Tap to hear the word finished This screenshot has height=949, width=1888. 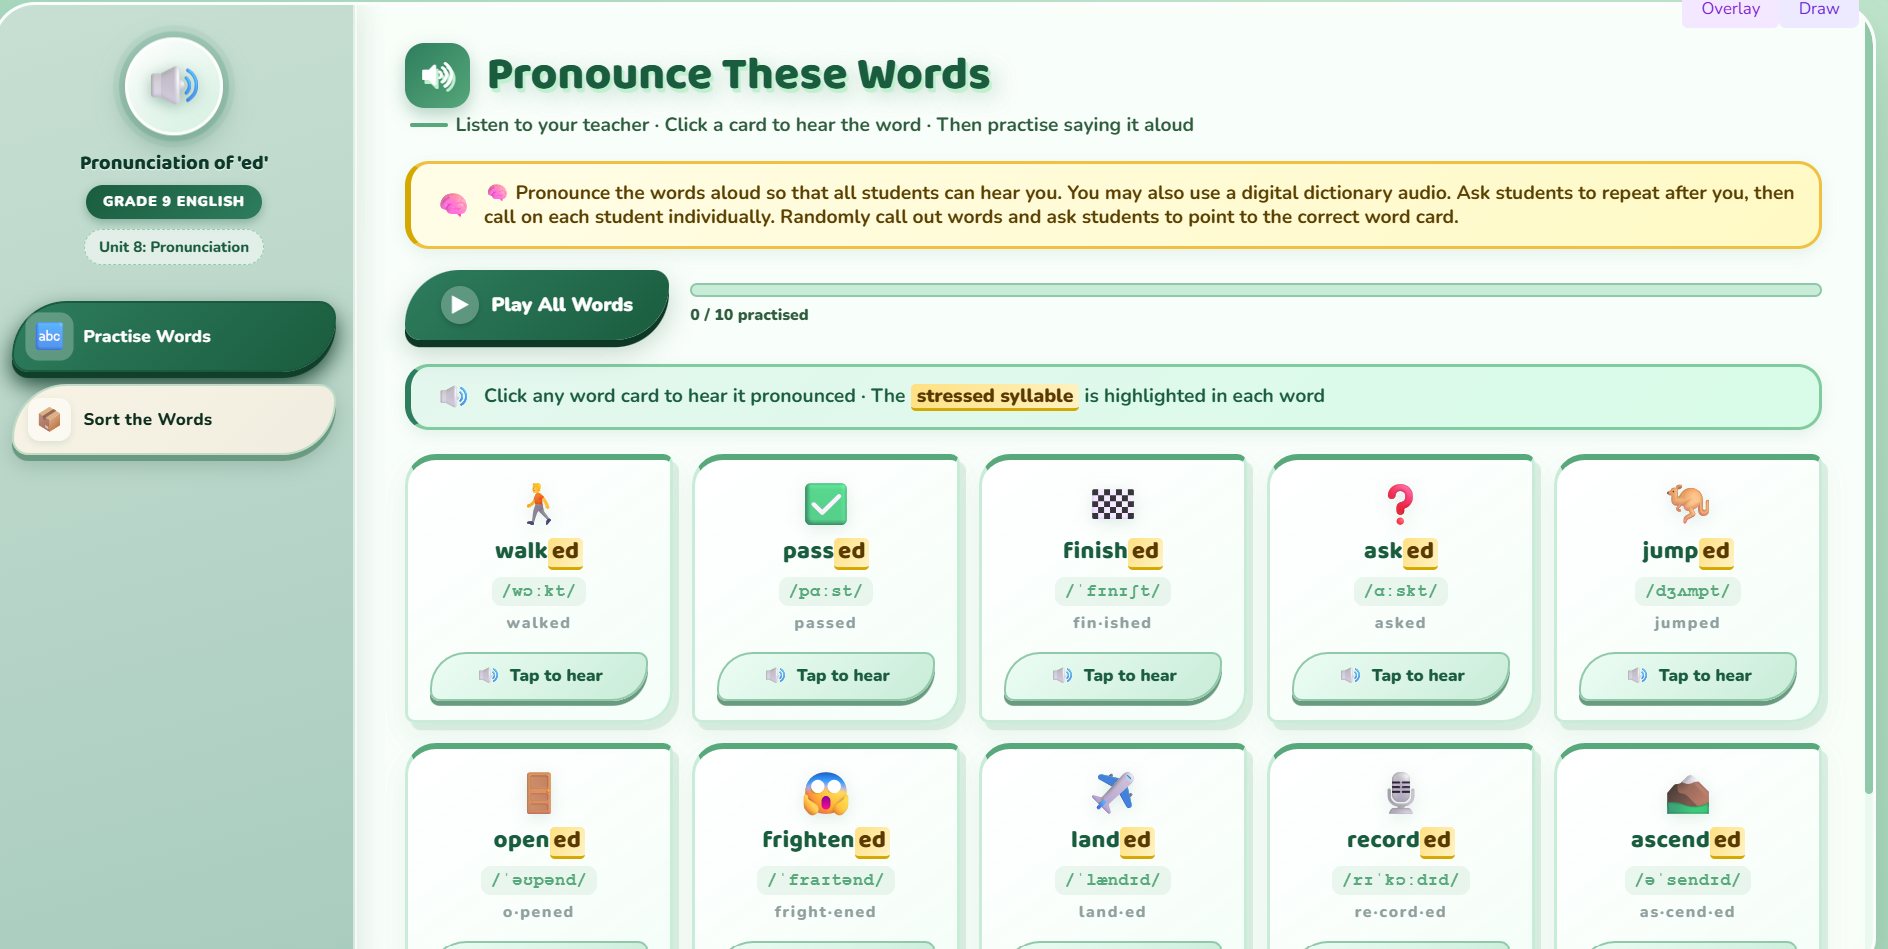[1113, 677]
